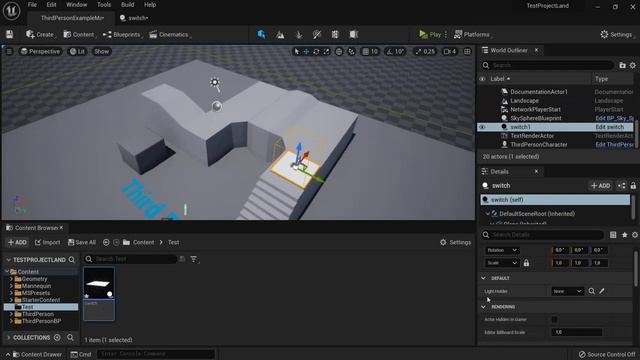Click the Play button

coord(430,35)
